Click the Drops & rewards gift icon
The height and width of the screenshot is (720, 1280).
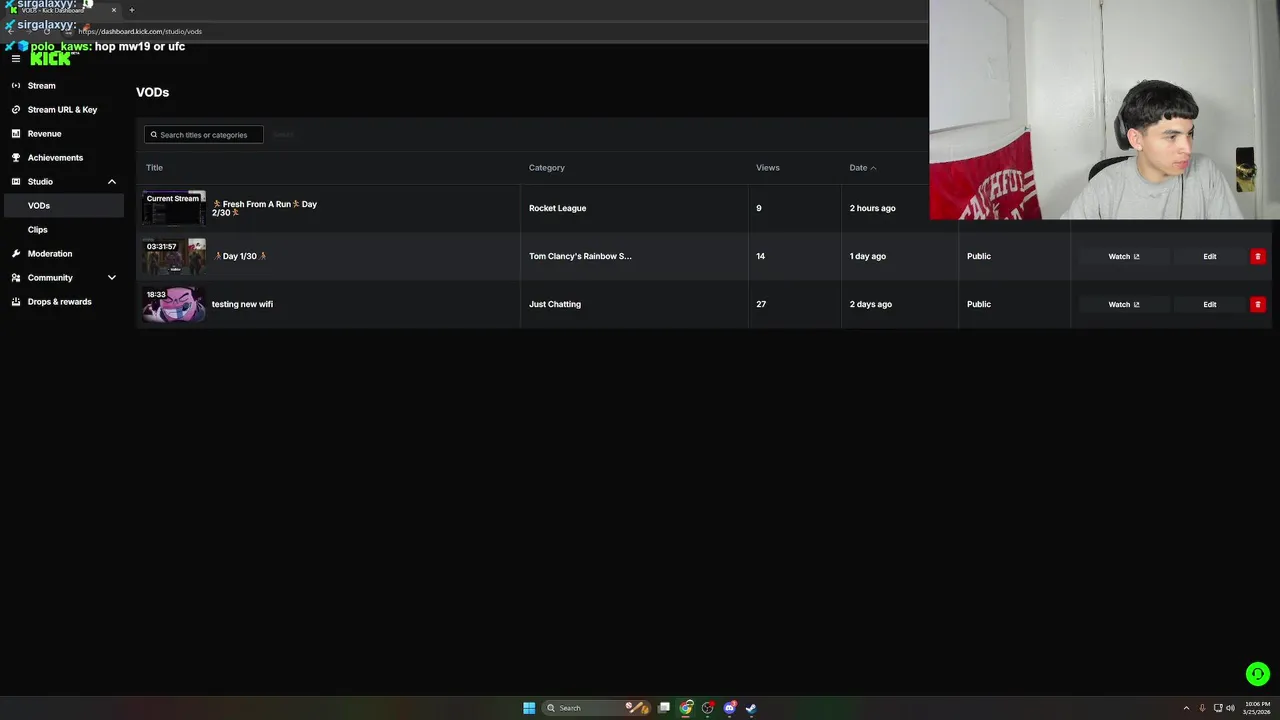pyautogui.click(x=16, y=302)
